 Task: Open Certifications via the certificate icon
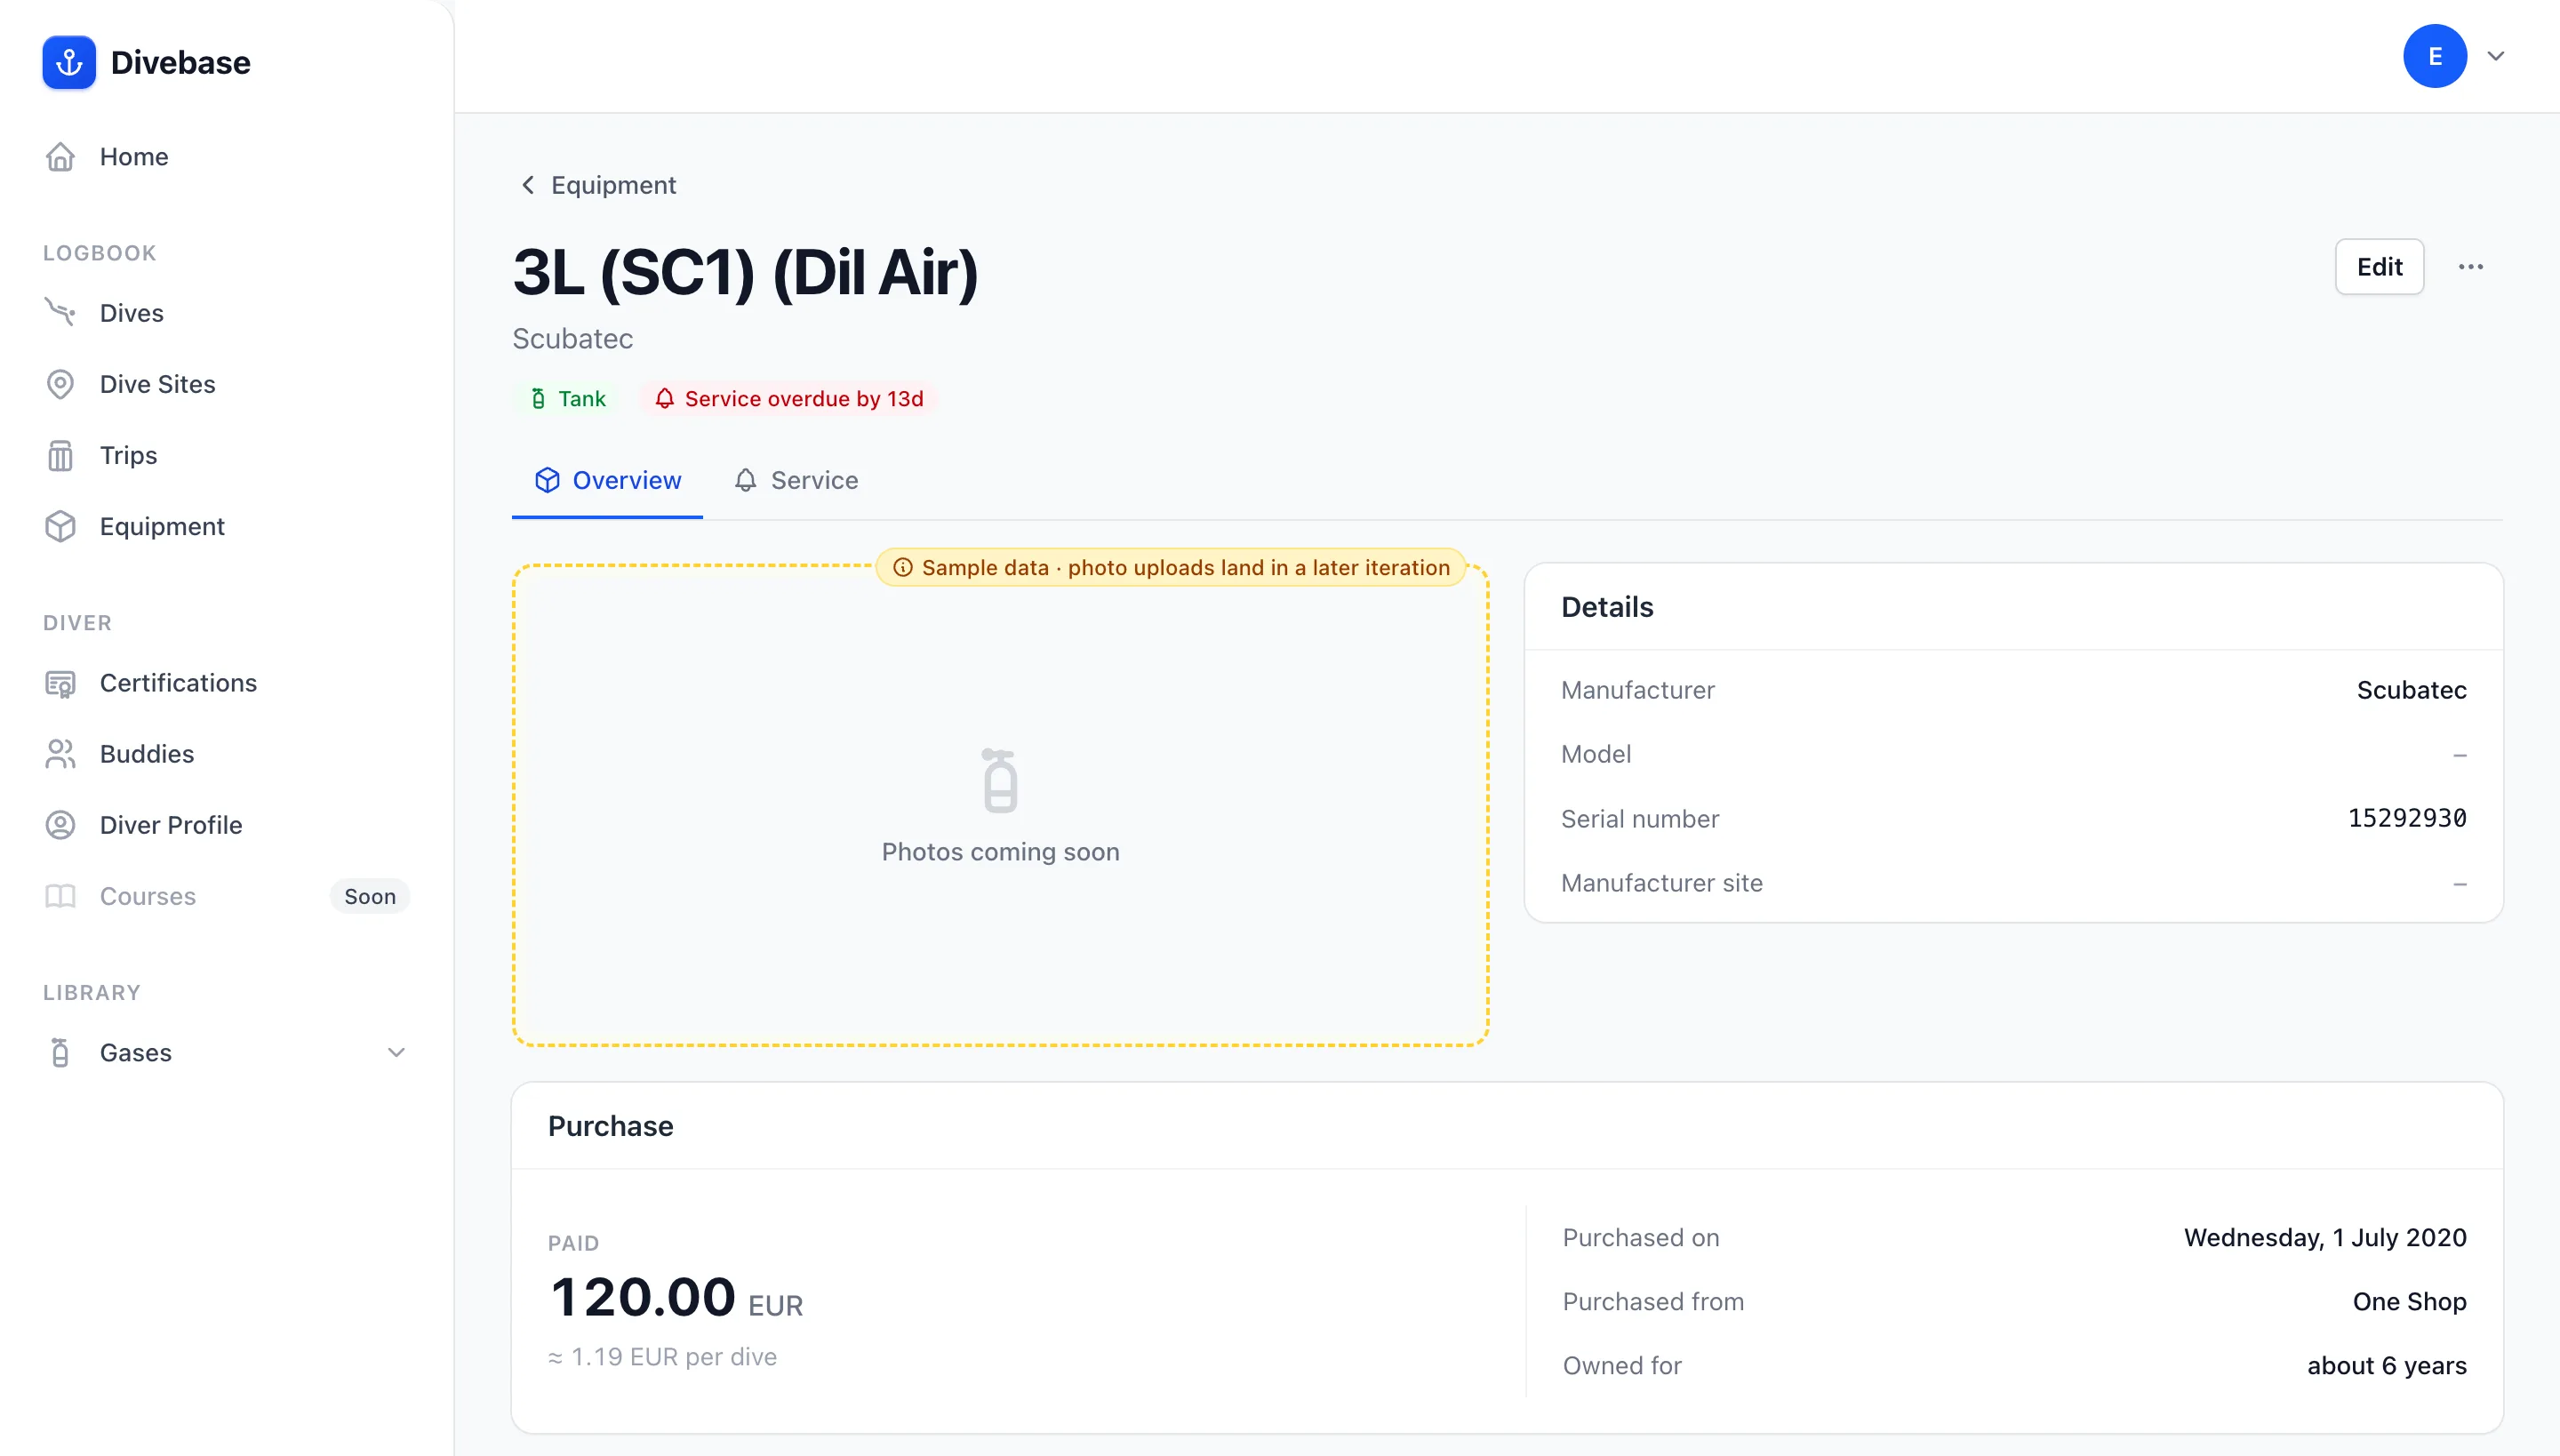(x=60, y=683)
